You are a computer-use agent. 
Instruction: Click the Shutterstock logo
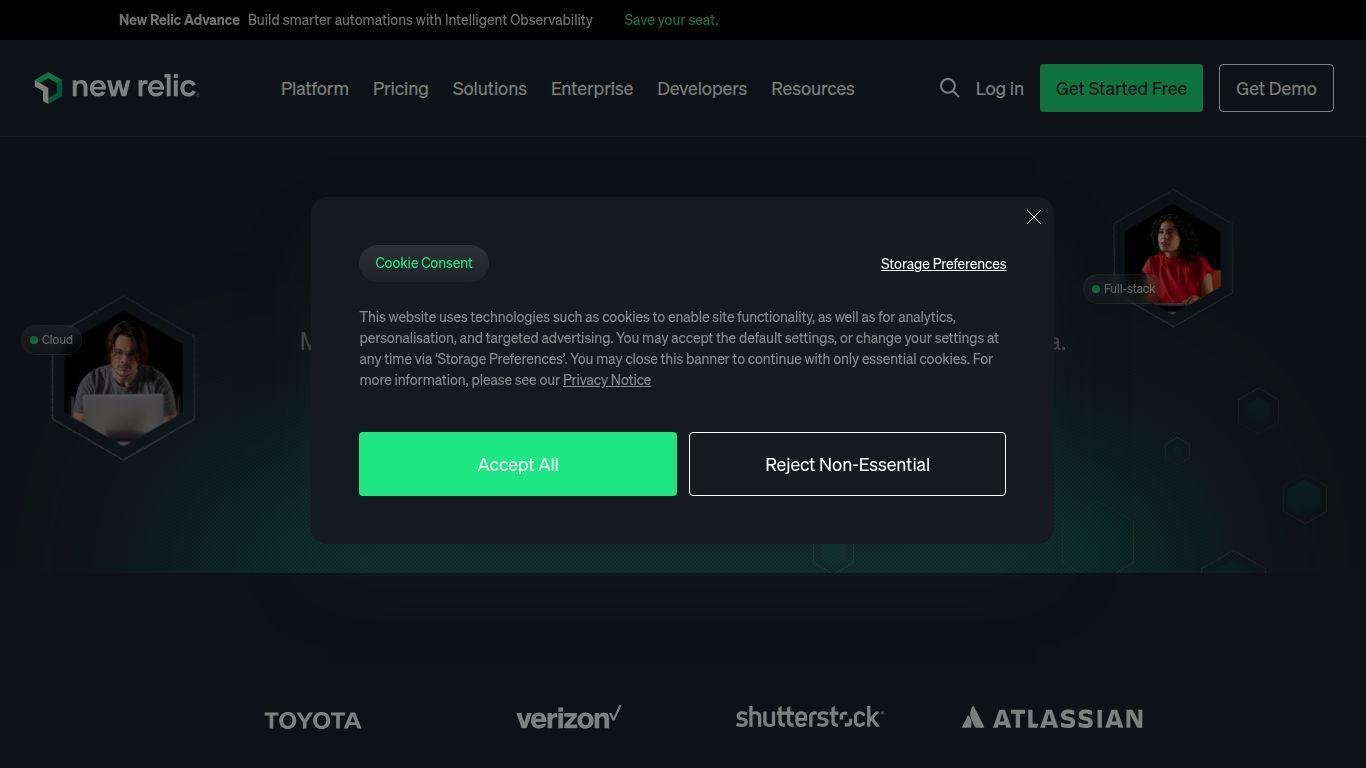tap(809, 717)
